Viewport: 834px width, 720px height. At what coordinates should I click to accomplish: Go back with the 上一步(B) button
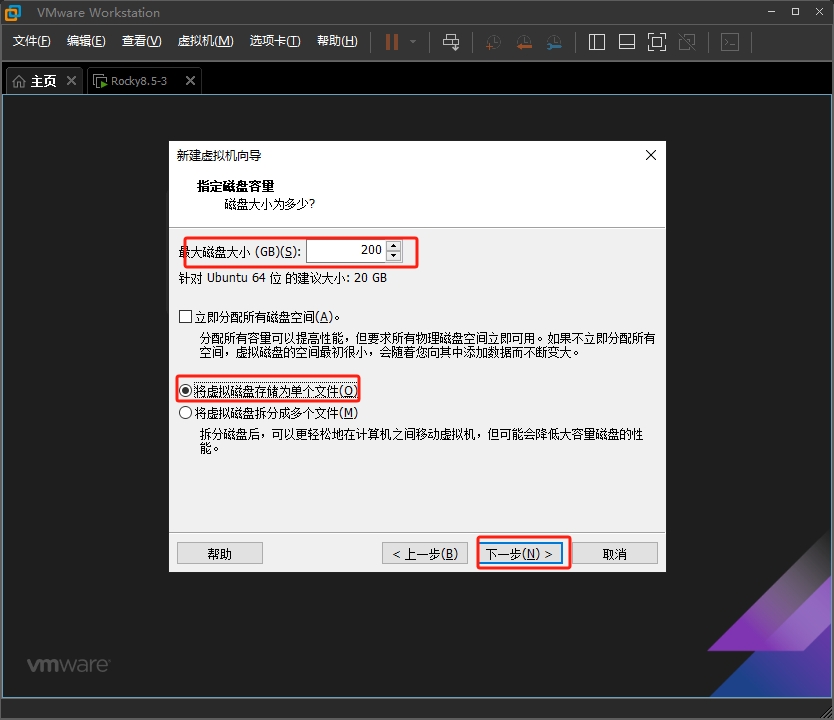coord(424,554)
